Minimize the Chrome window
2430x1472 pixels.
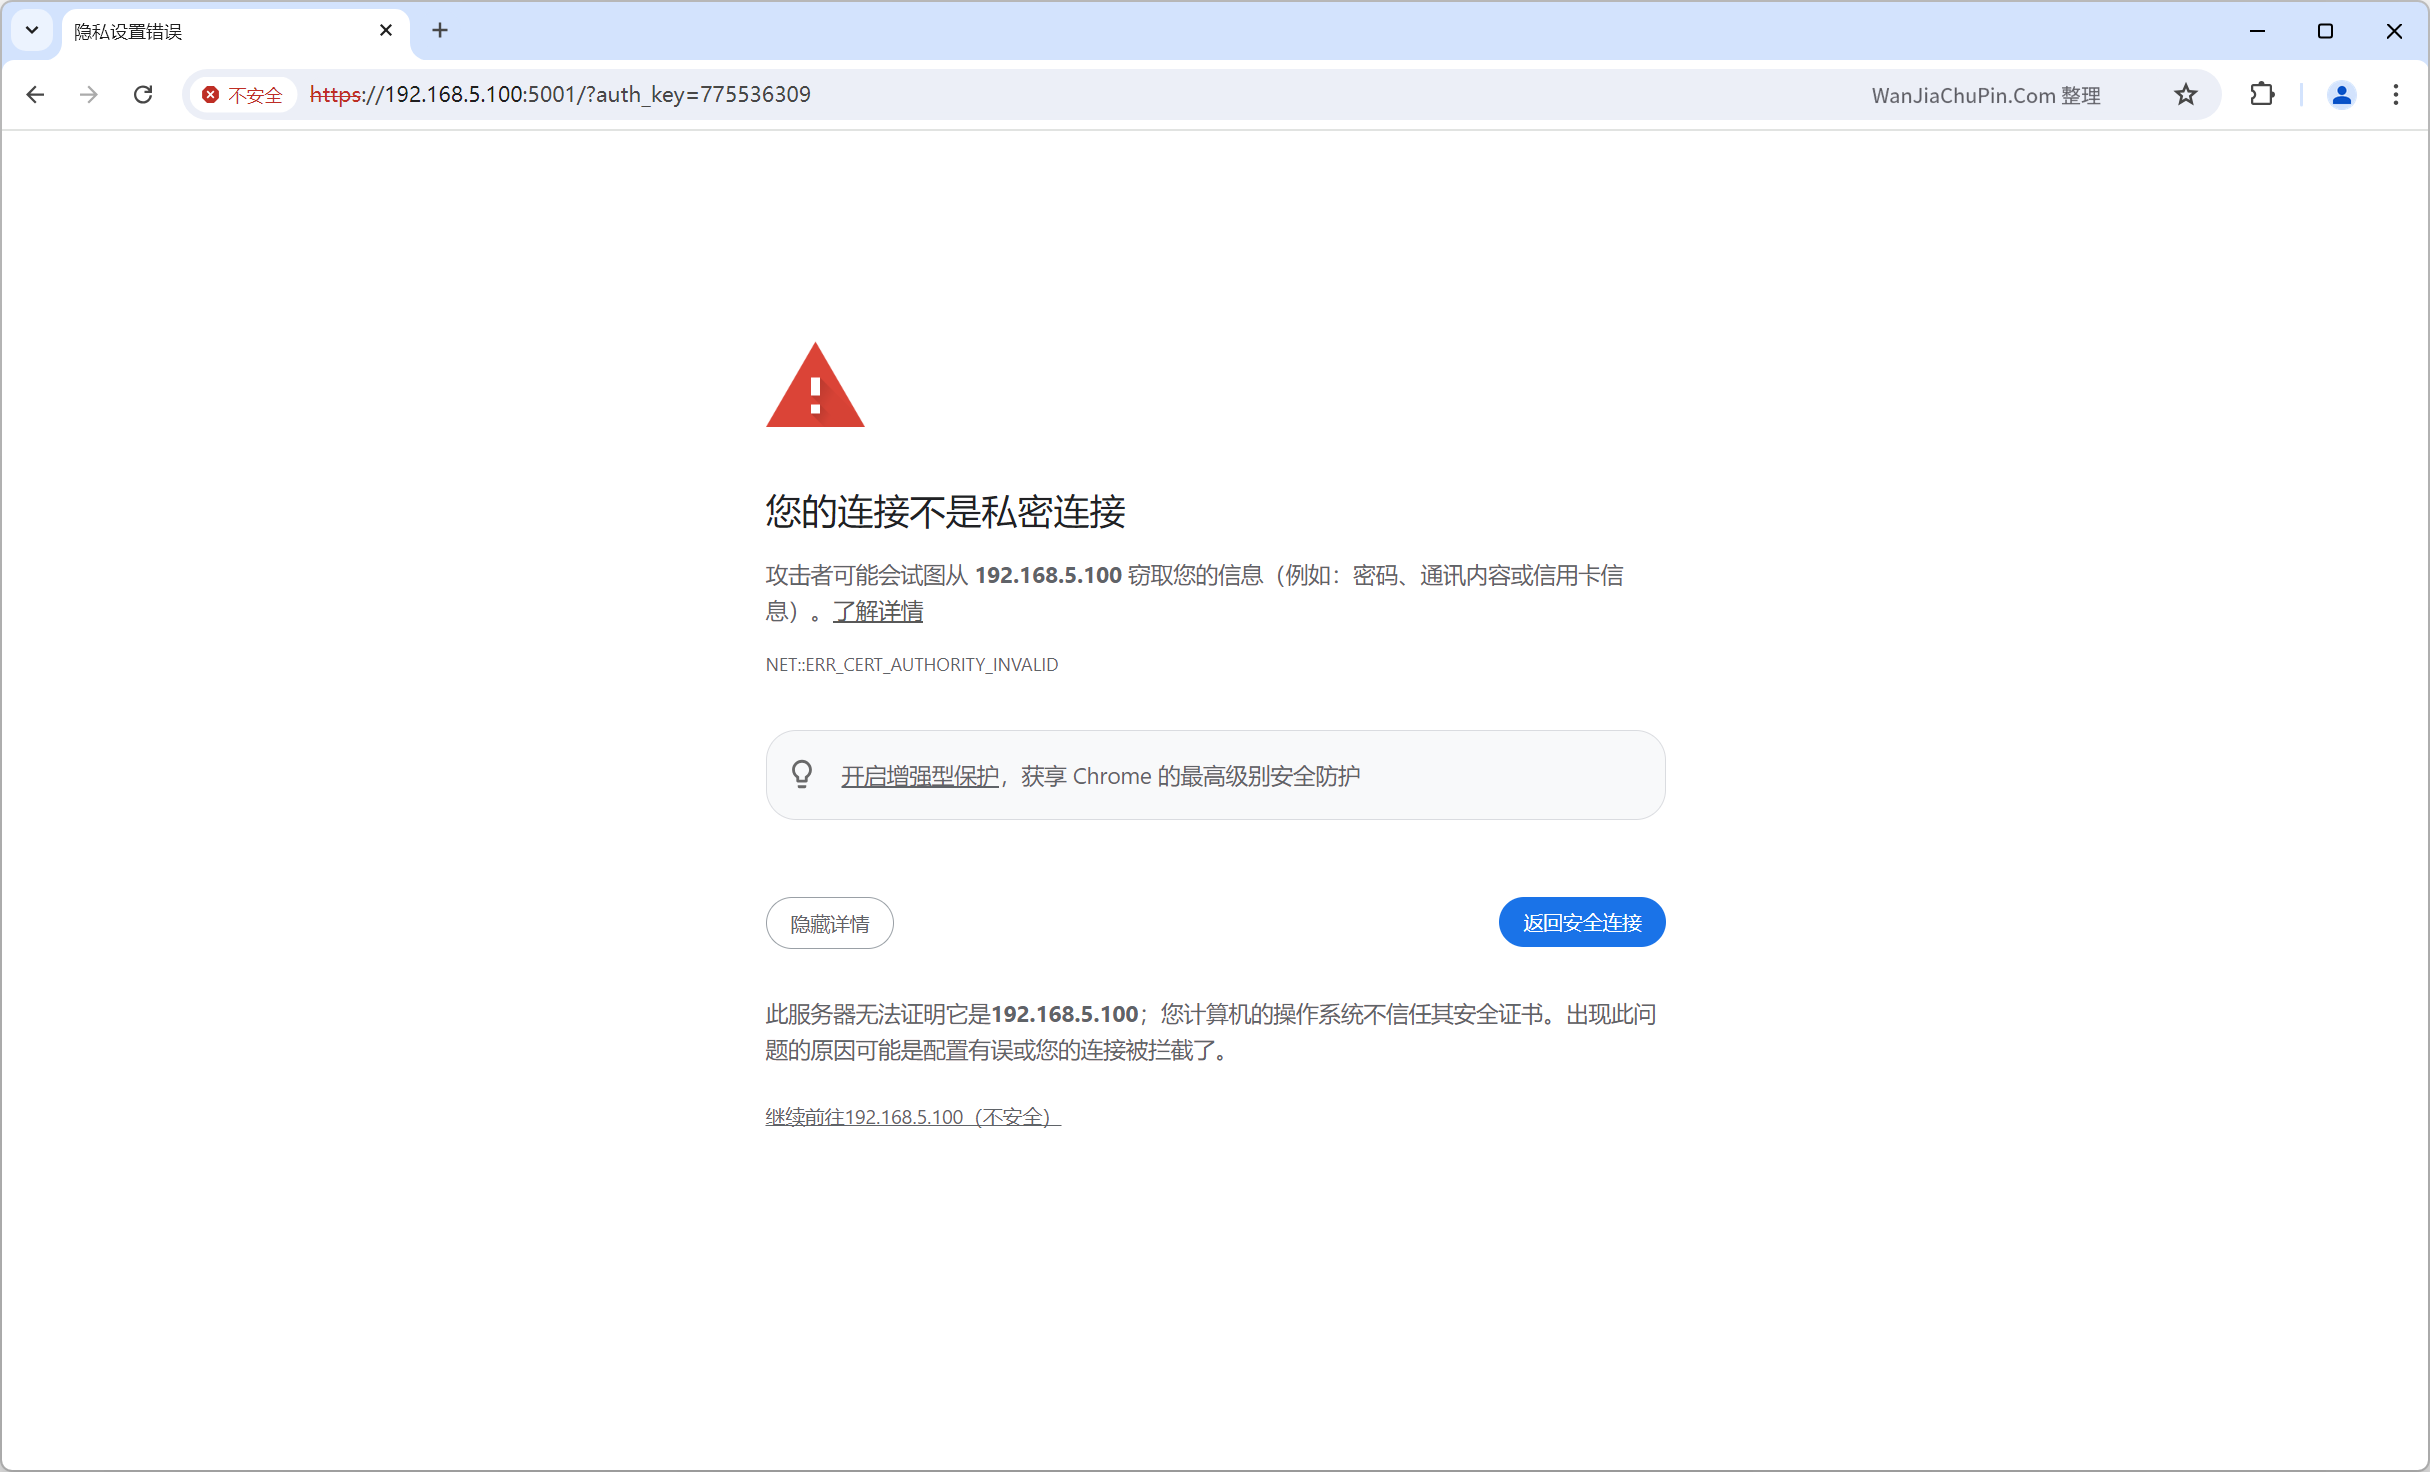[2257, 31]
